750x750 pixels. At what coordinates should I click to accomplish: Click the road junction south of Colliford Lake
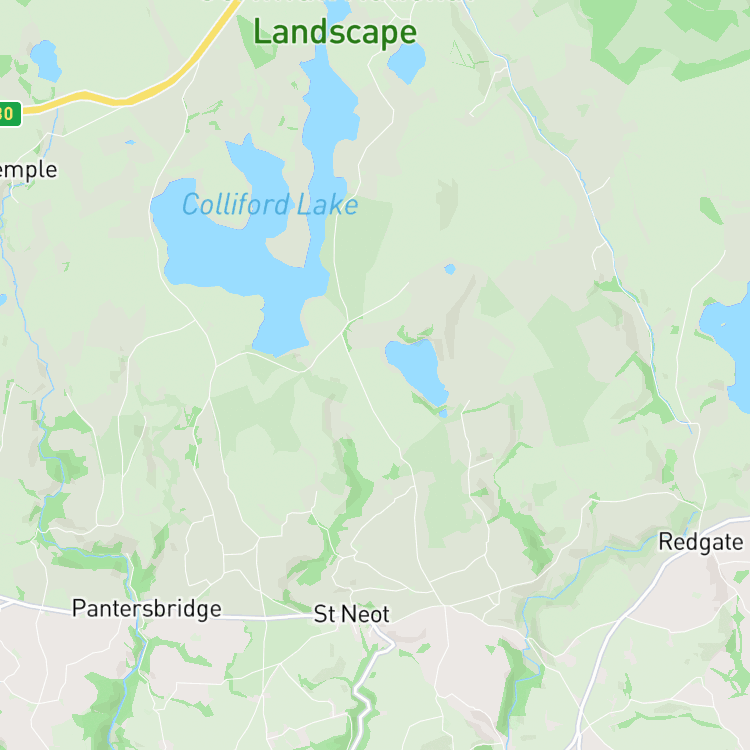347,321
